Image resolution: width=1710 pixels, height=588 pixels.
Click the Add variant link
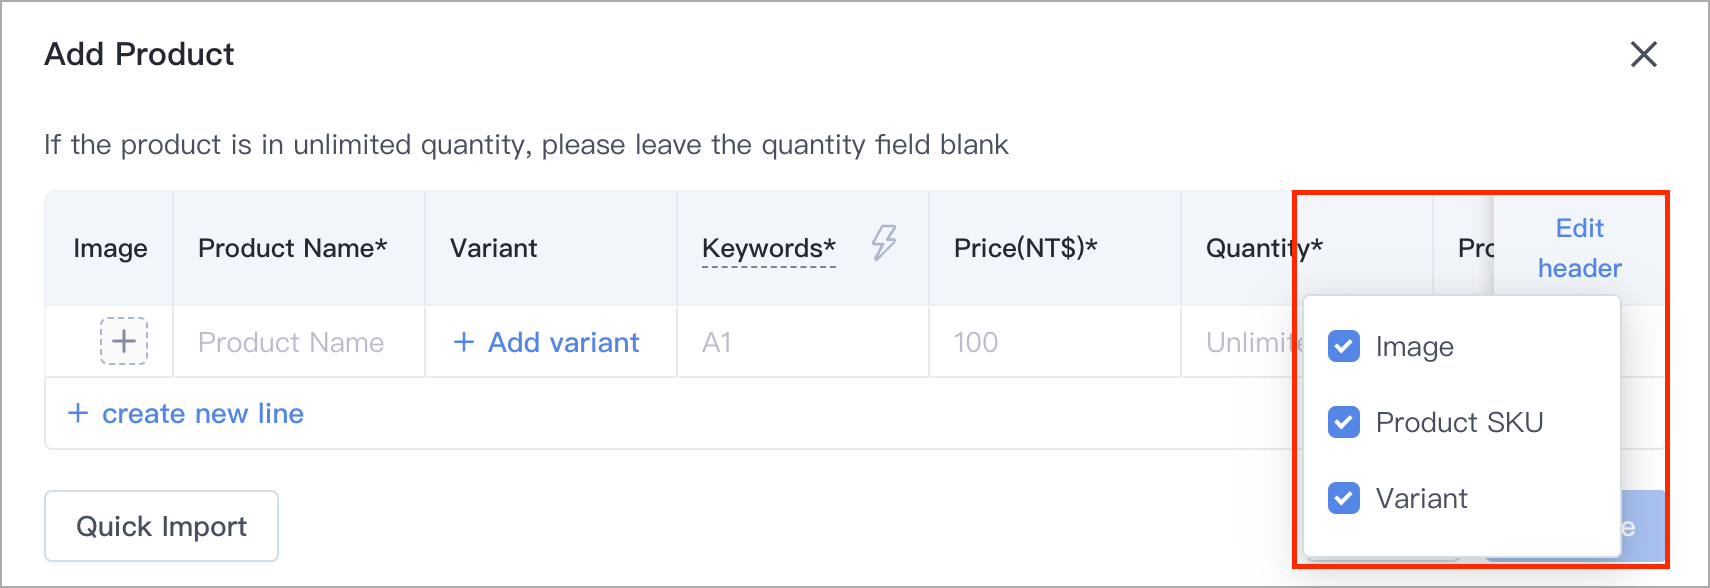tap(563, 342)
